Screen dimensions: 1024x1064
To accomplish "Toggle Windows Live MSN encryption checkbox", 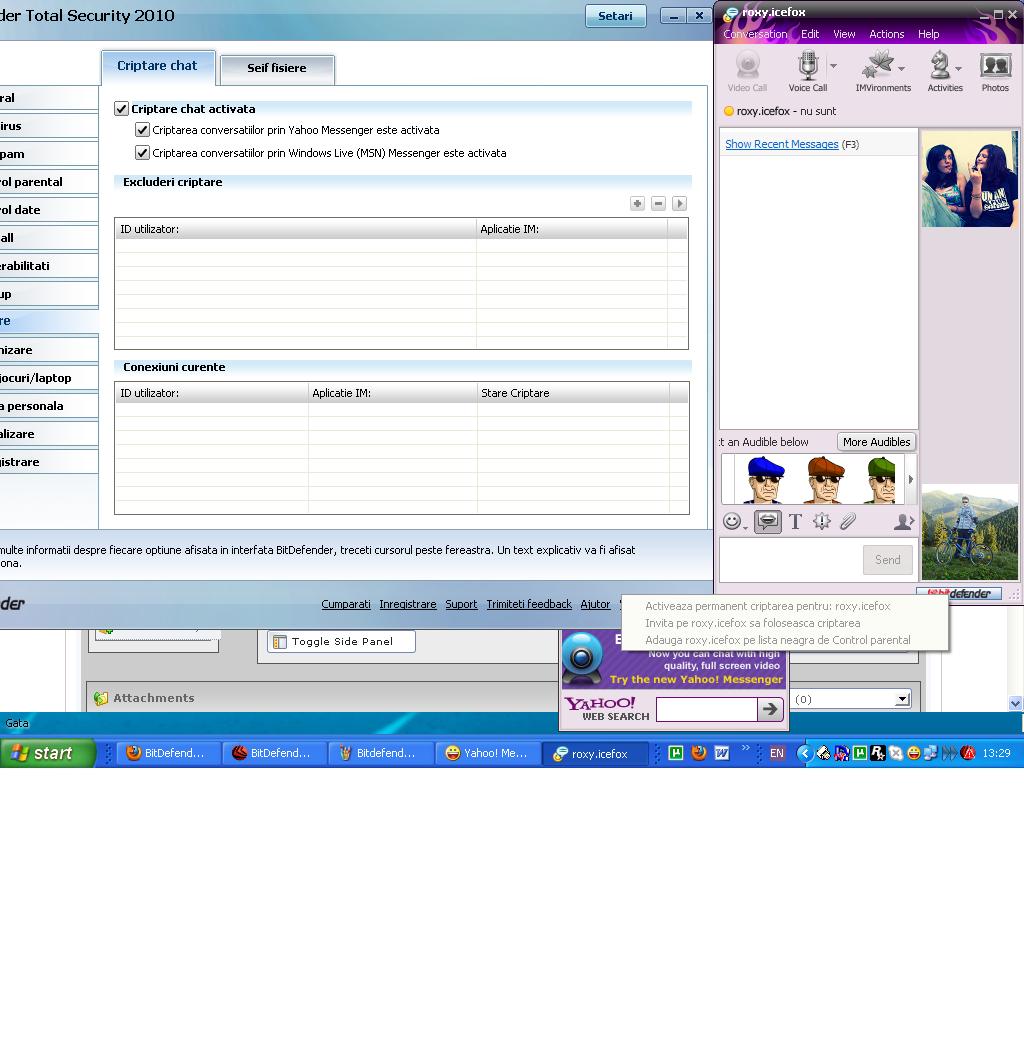I will 142,153.
